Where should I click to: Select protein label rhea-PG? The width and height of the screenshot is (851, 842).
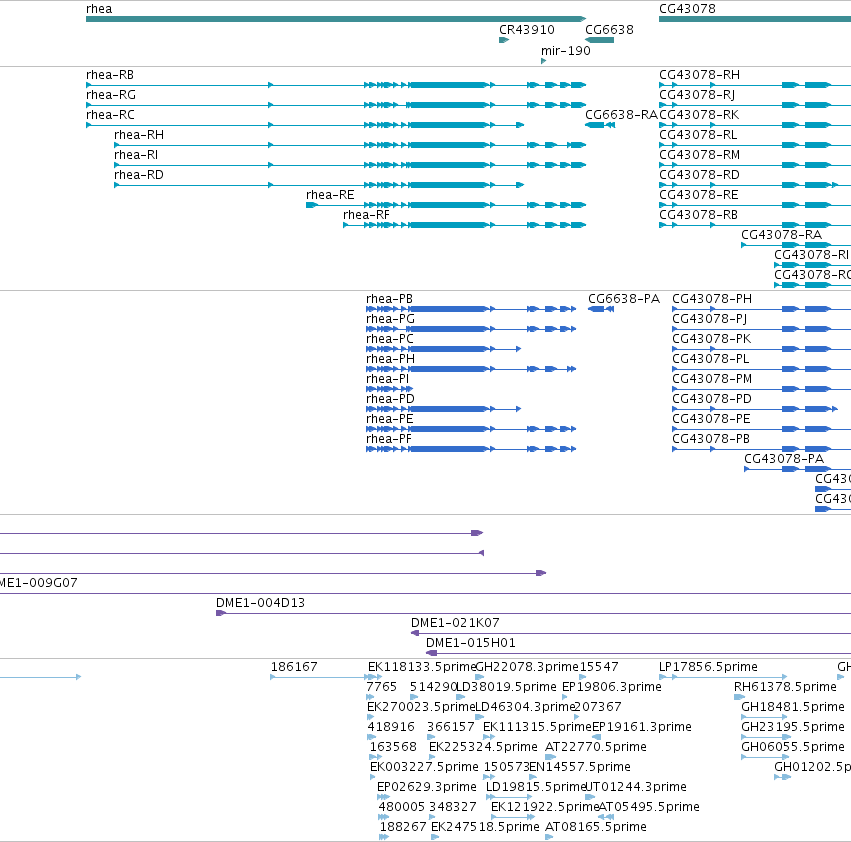pyautogui.click(x=390, y=319)
